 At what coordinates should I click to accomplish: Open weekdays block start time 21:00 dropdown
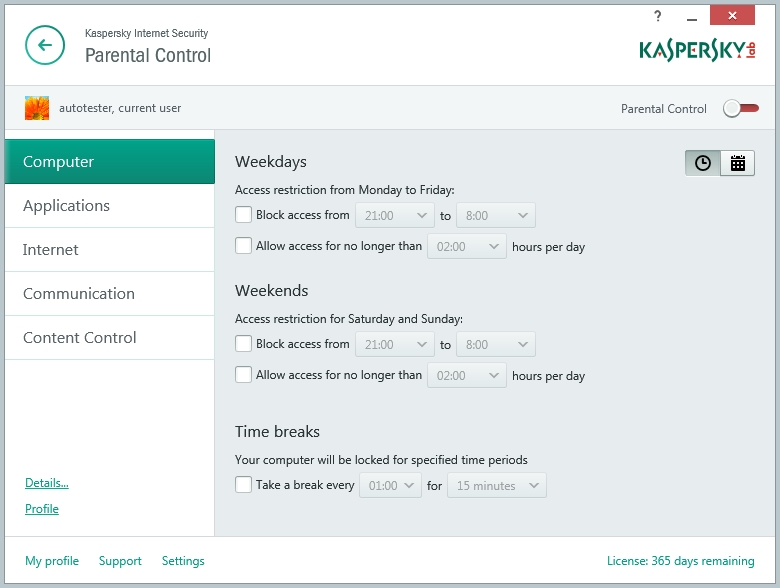coord(395,215)
